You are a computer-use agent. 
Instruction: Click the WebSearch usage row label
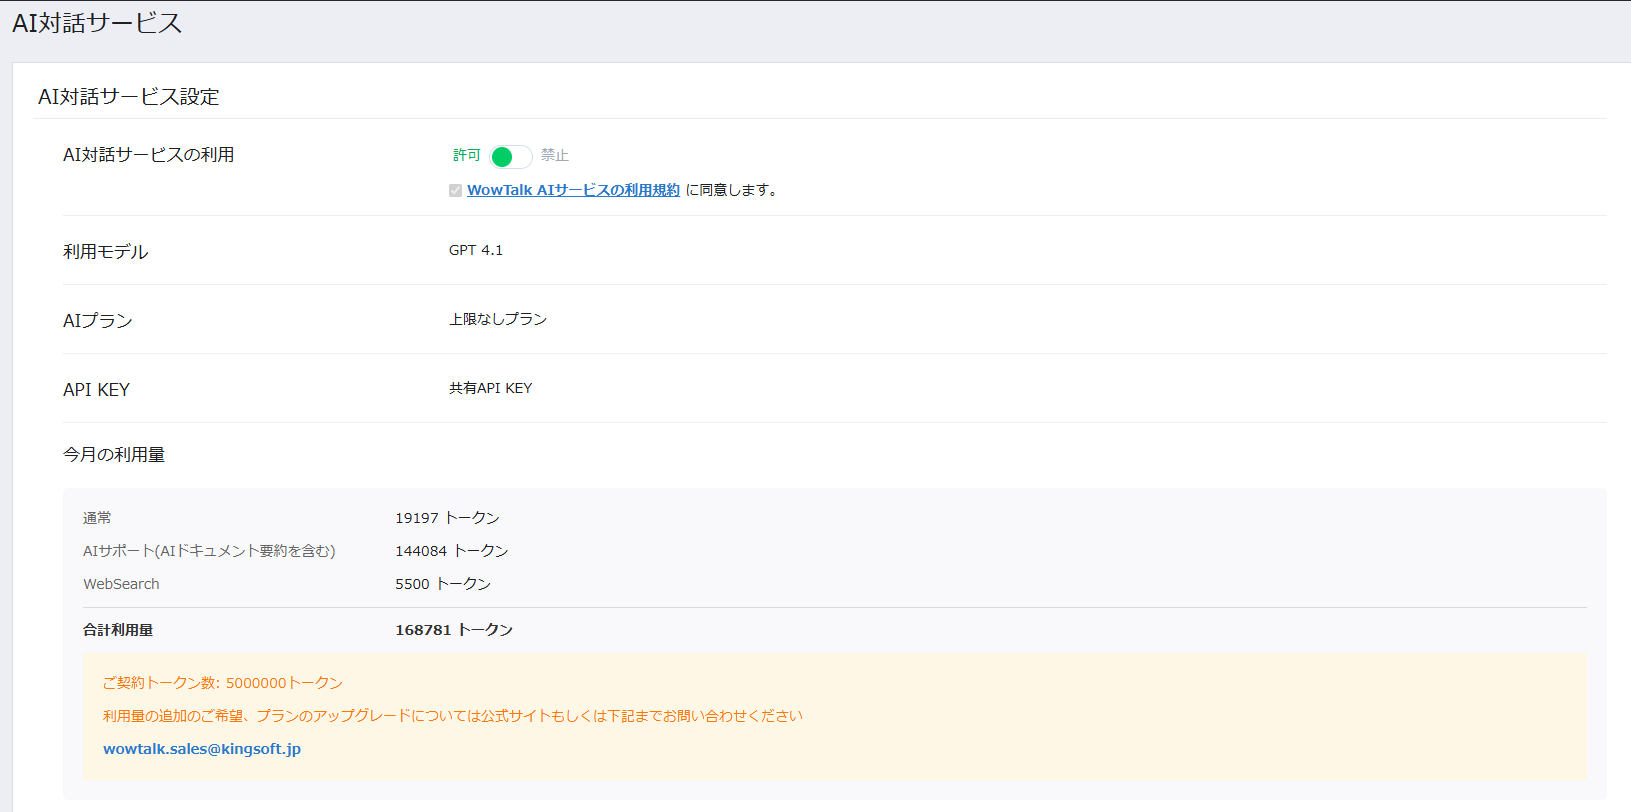click(x=121, y=584)
